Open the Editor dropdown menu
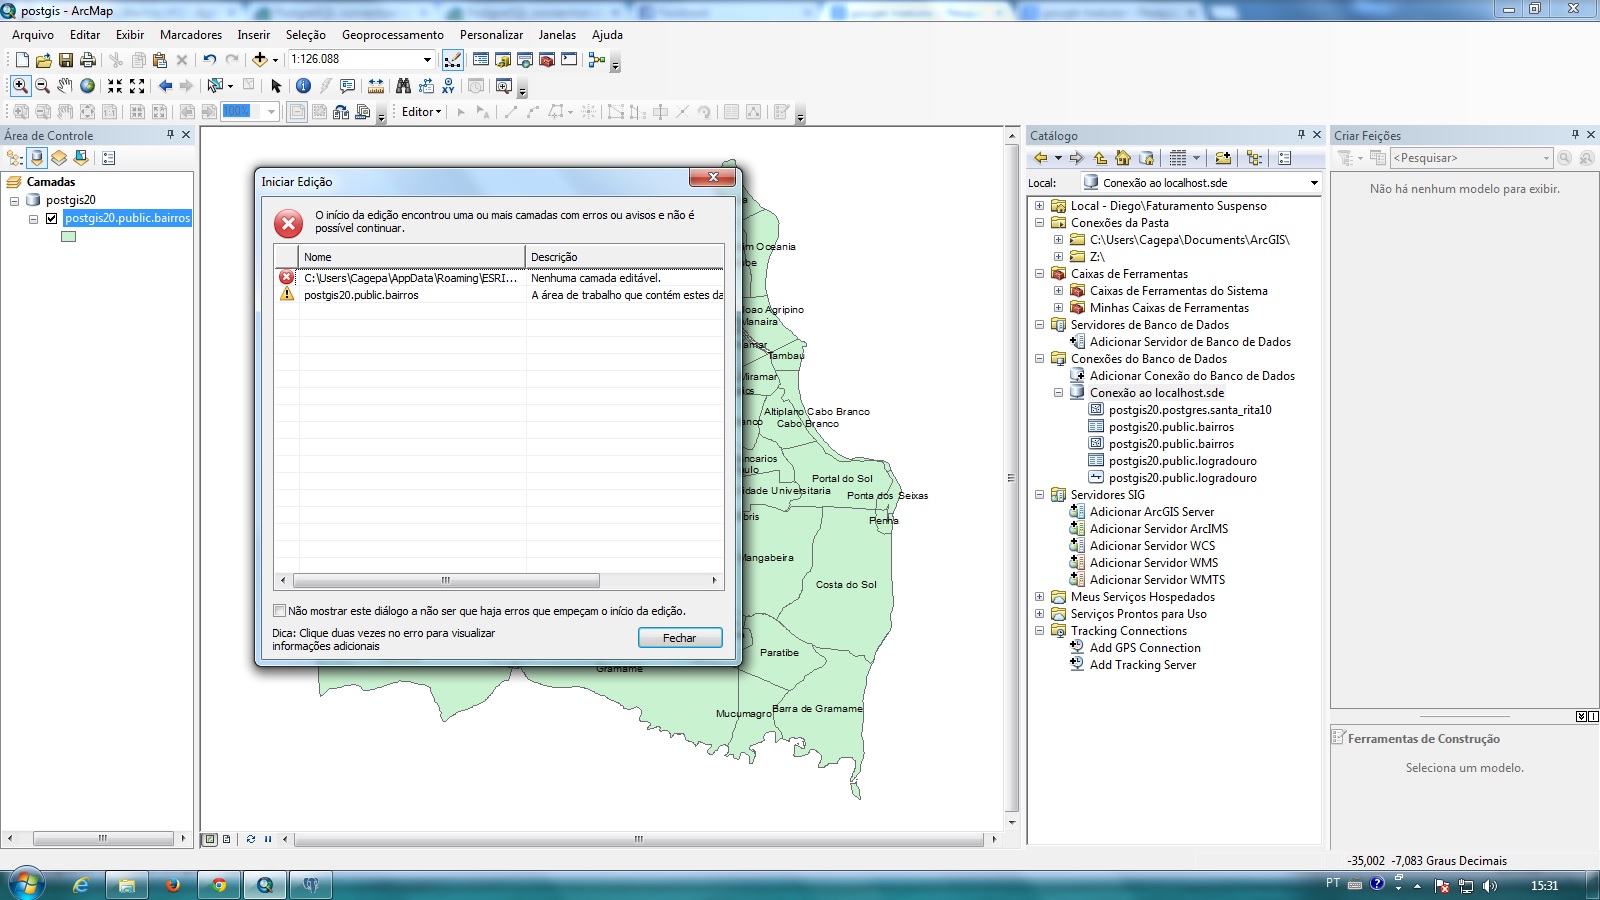Screen dimensions: 1600x900 (x=421, y=112)
